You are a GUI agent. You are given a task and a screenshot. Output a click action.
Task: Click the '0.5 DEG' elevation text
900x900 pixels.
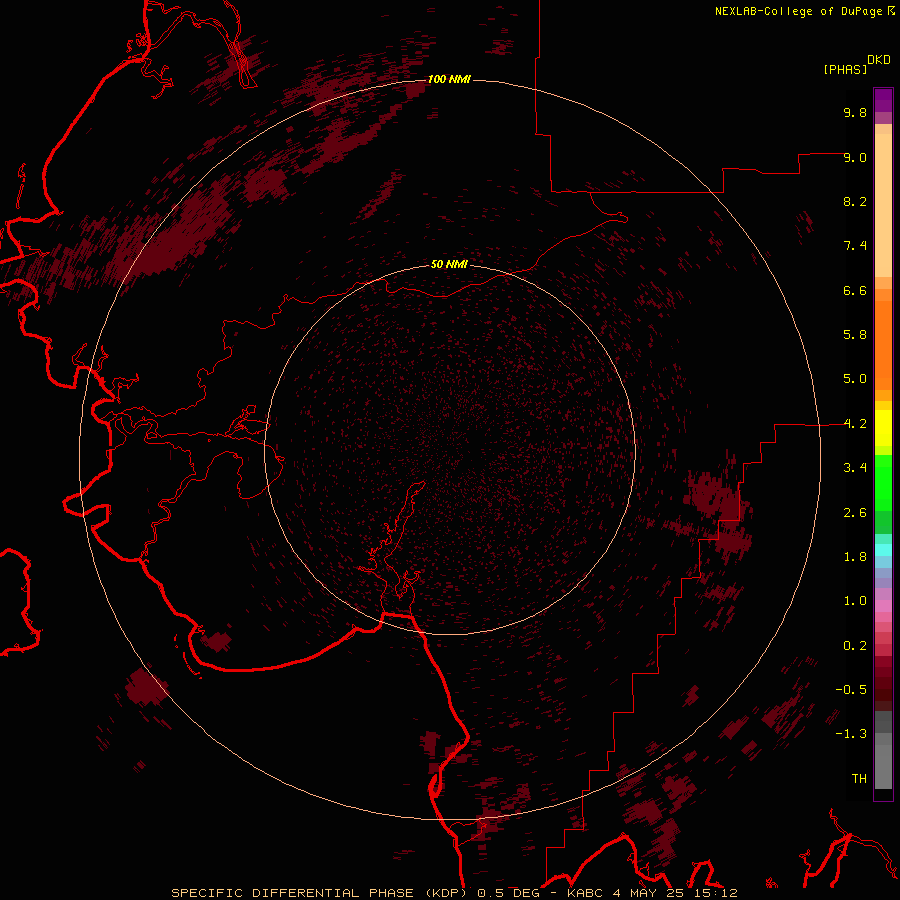pyautogui.click(x=509, y=893)
